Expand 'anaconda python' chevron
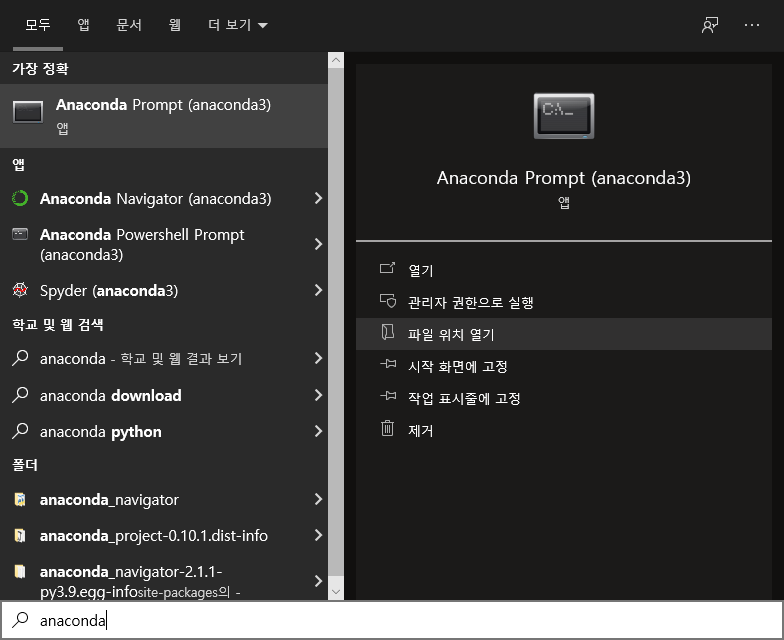The image size is (784, 640). point(318,431)
